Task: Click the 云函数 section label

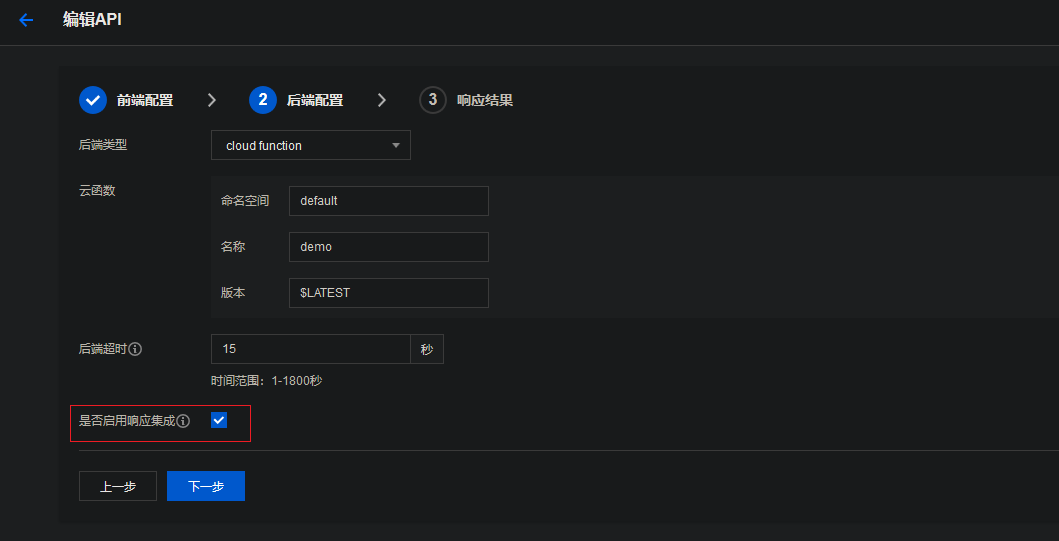Action: tap(97, 190)
